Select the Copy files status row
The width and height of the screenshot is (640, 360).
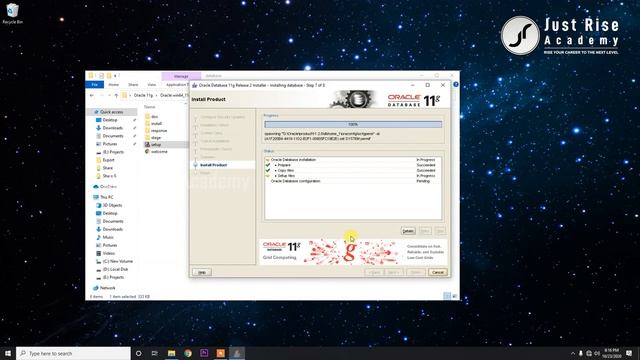click(x=353, y=170)
